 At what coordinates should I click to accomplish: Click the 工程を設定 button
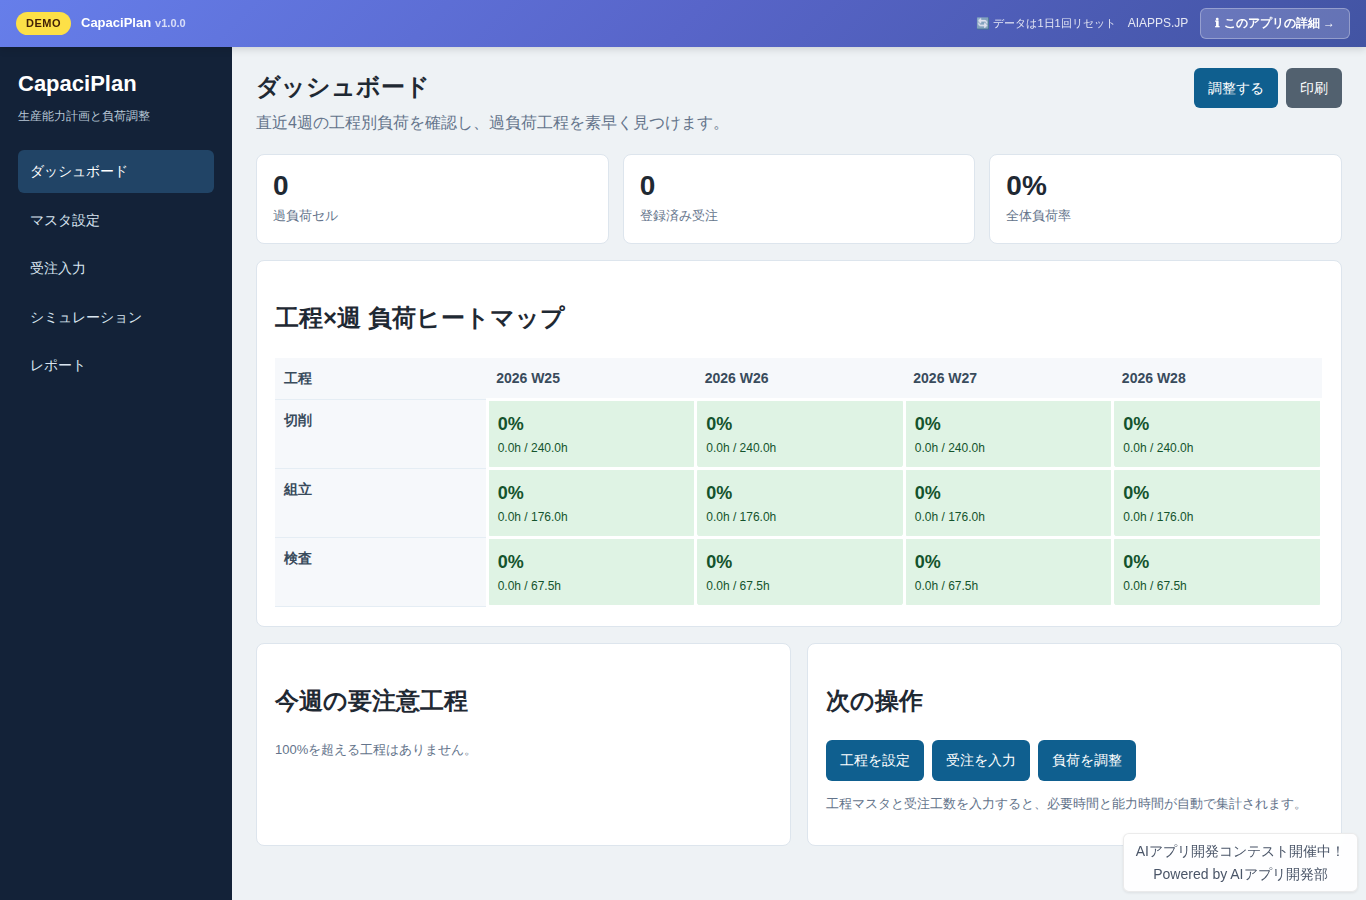[x=874, y=760]
